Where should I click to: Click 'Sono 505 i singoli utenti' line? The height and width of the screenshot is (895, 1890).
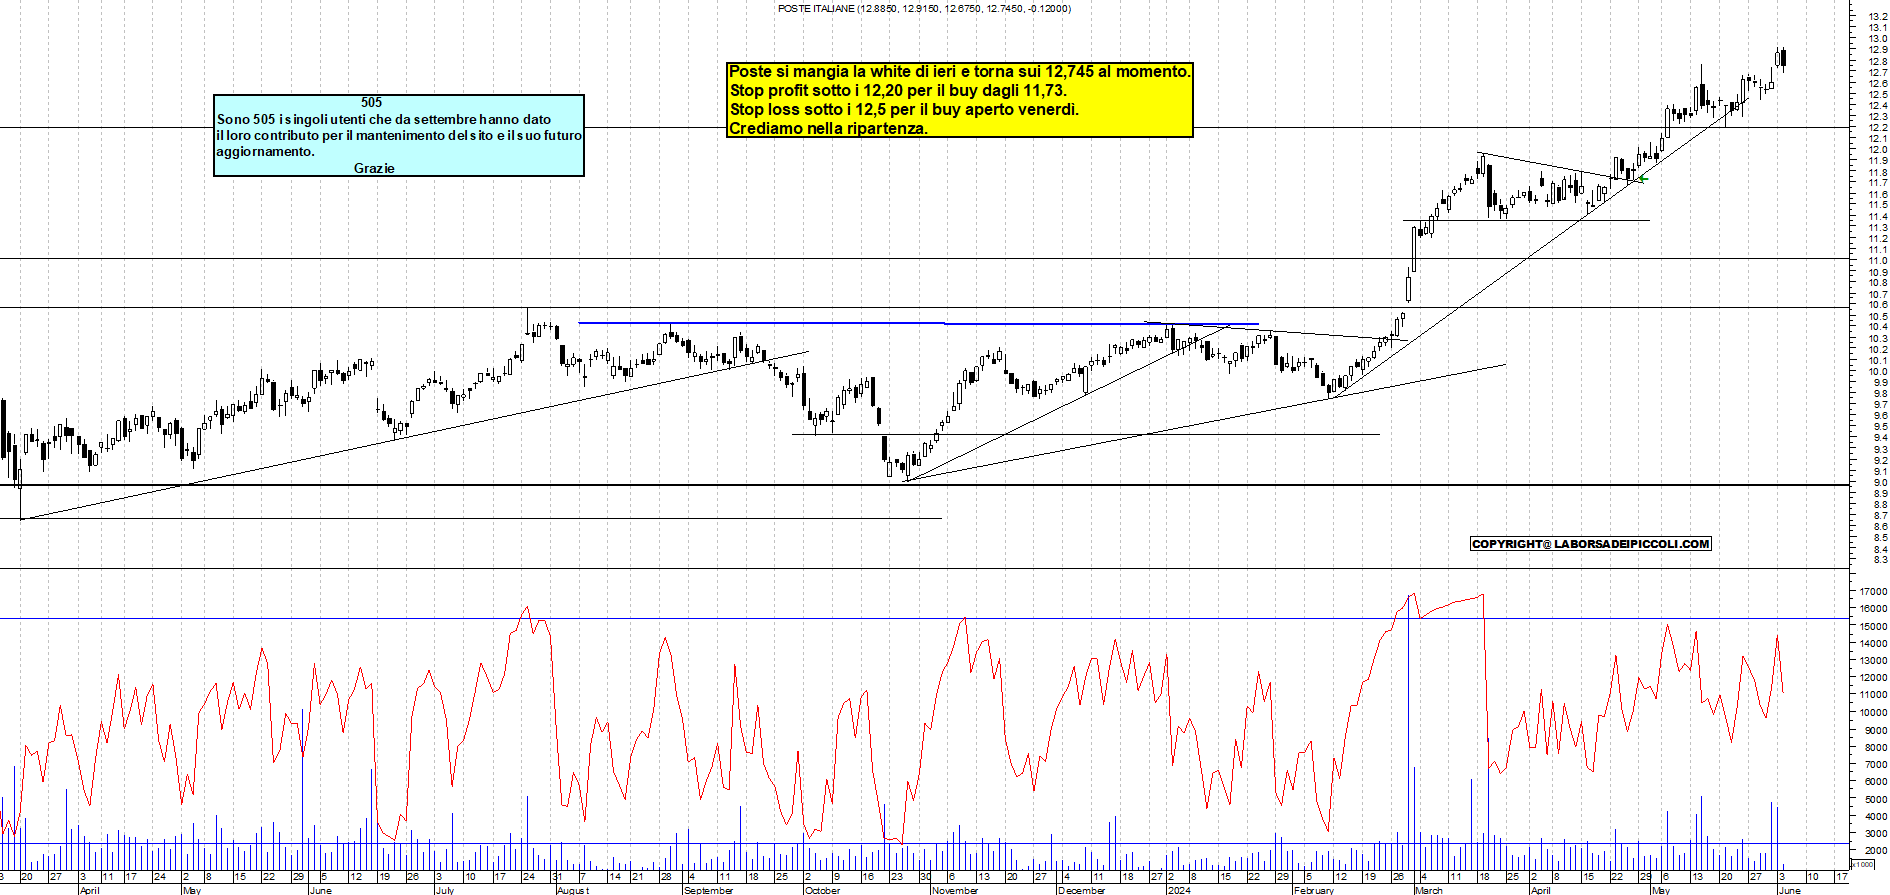pos(384,119)
